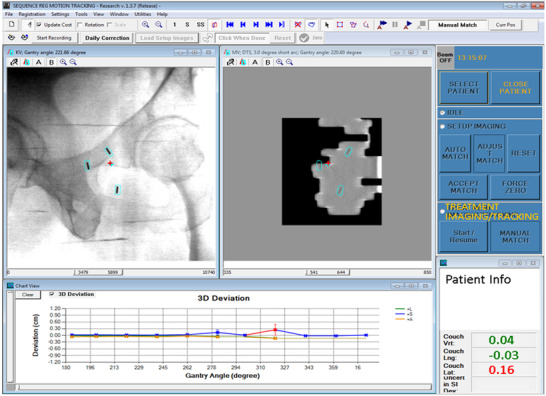The height and width of the screenshot is (396, 546).
Task: Click zoom out icon in KV image window
Action: coord(73,62)
